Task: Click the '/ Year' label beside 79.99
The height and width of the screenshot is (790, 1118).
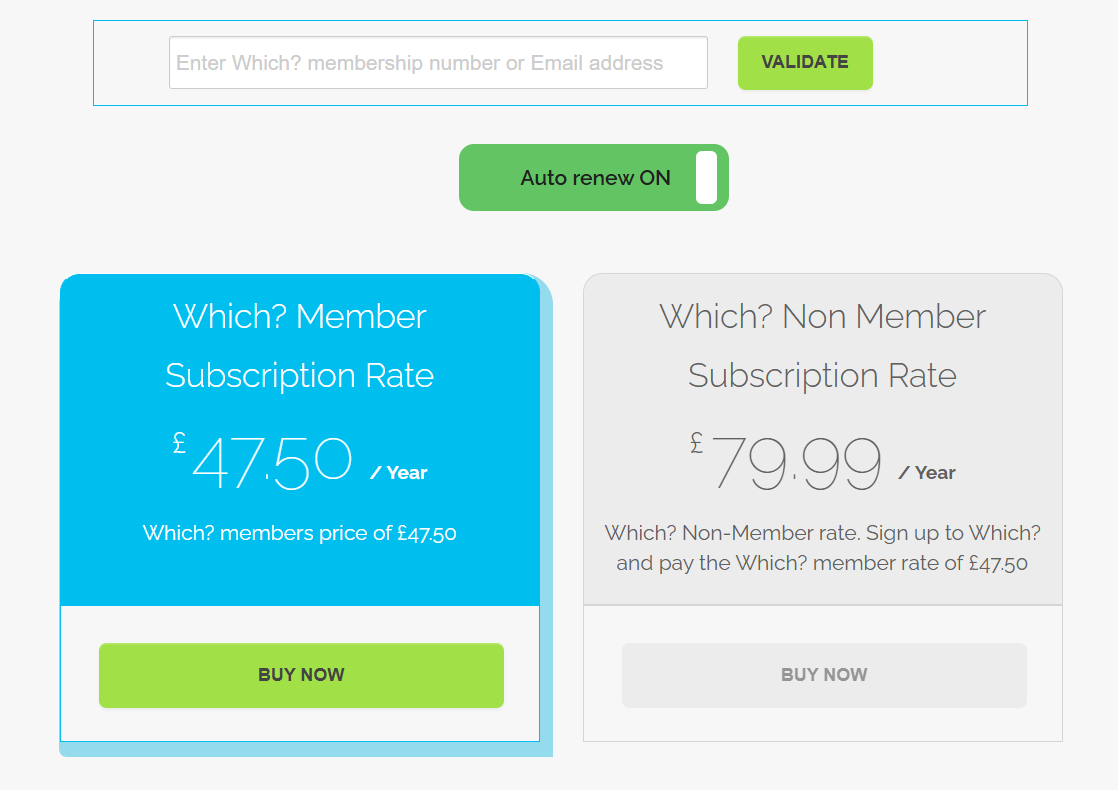Action: coord(927,473)
